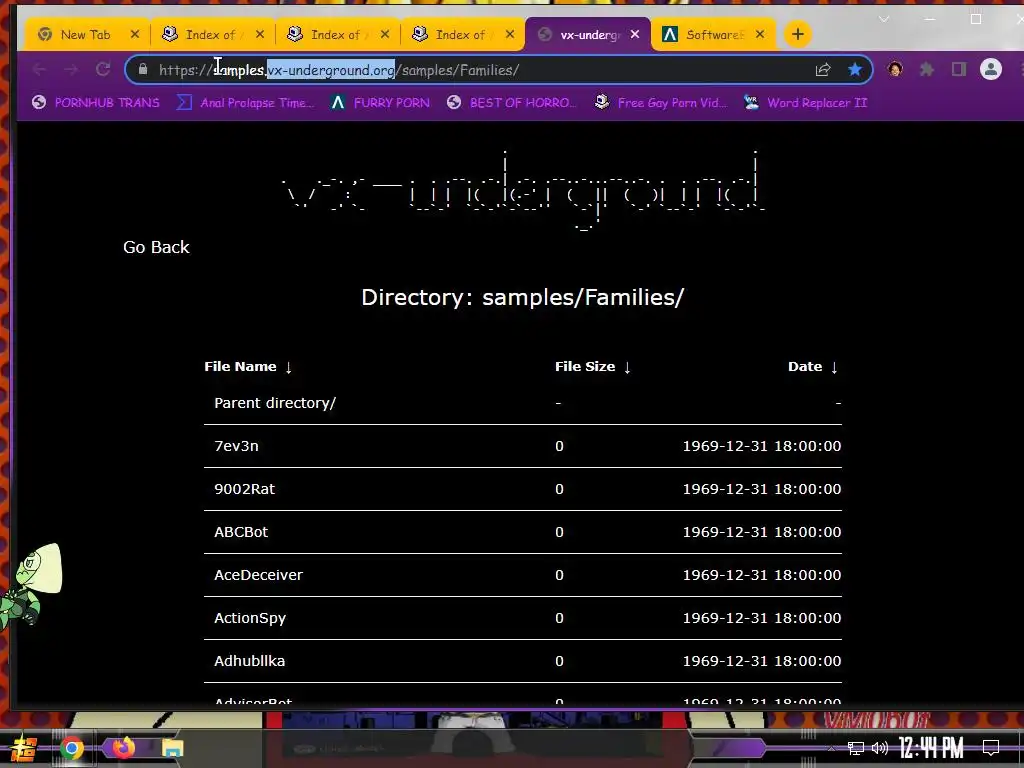
Task: Click the browser forward arrow
Action: [x=71, y=69]
